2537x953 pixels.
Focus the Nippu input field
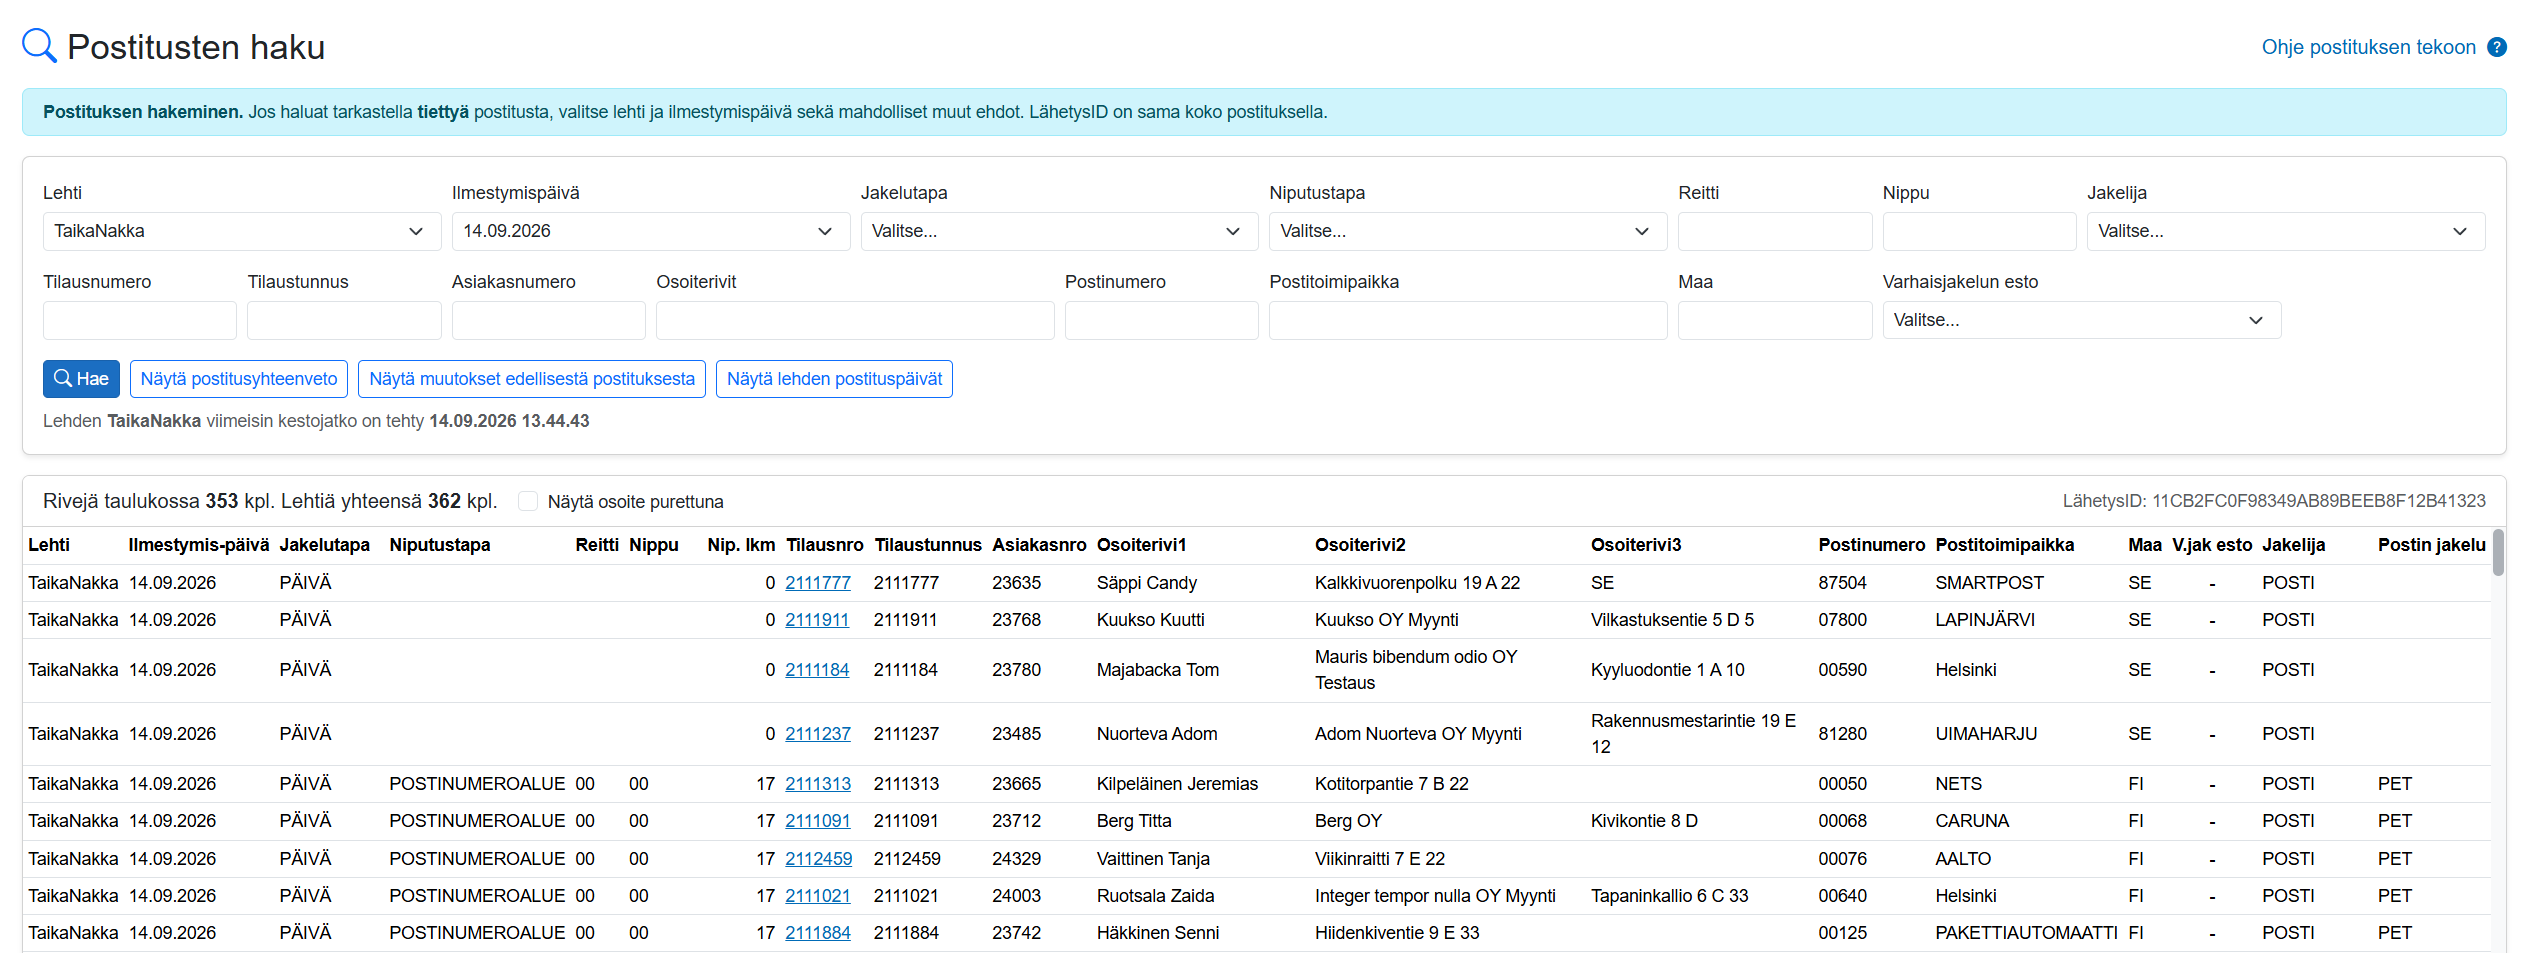[1979, 231]
